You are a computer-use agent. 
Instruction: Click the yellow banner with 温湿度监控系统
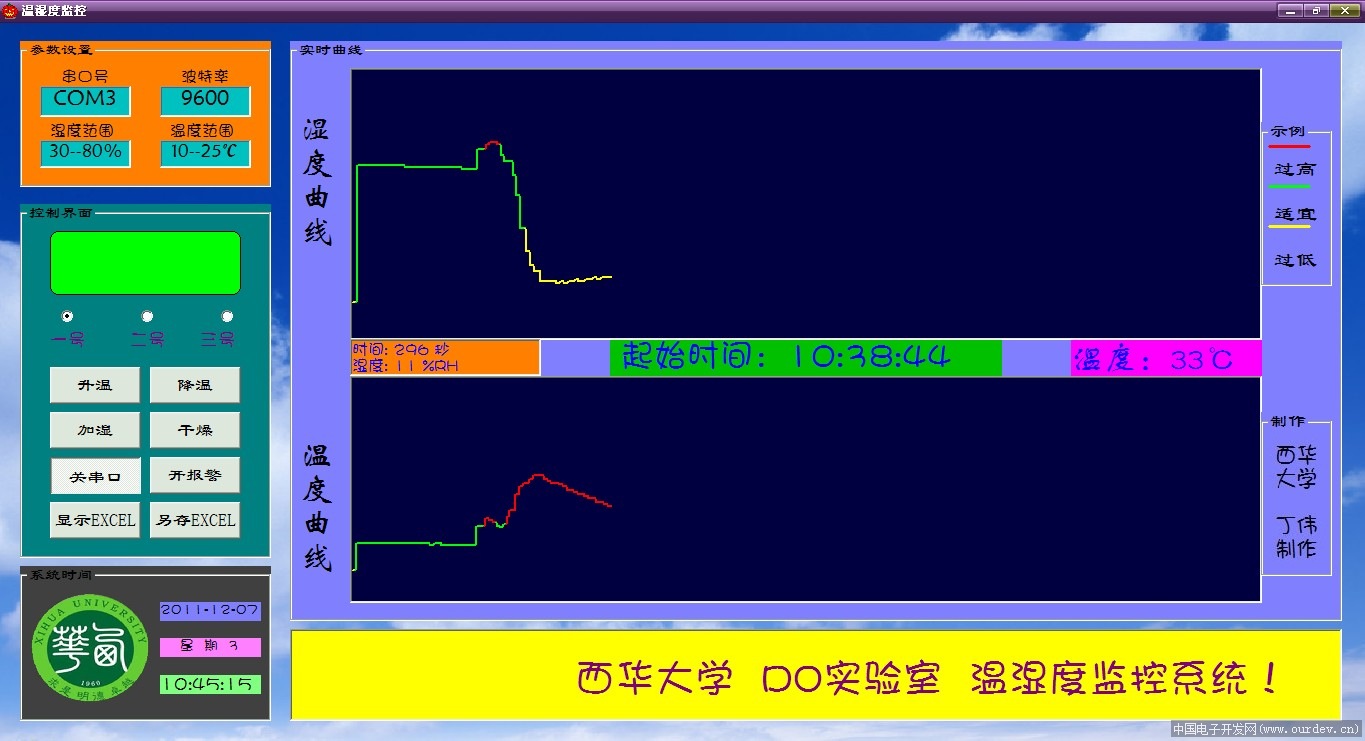816,675
